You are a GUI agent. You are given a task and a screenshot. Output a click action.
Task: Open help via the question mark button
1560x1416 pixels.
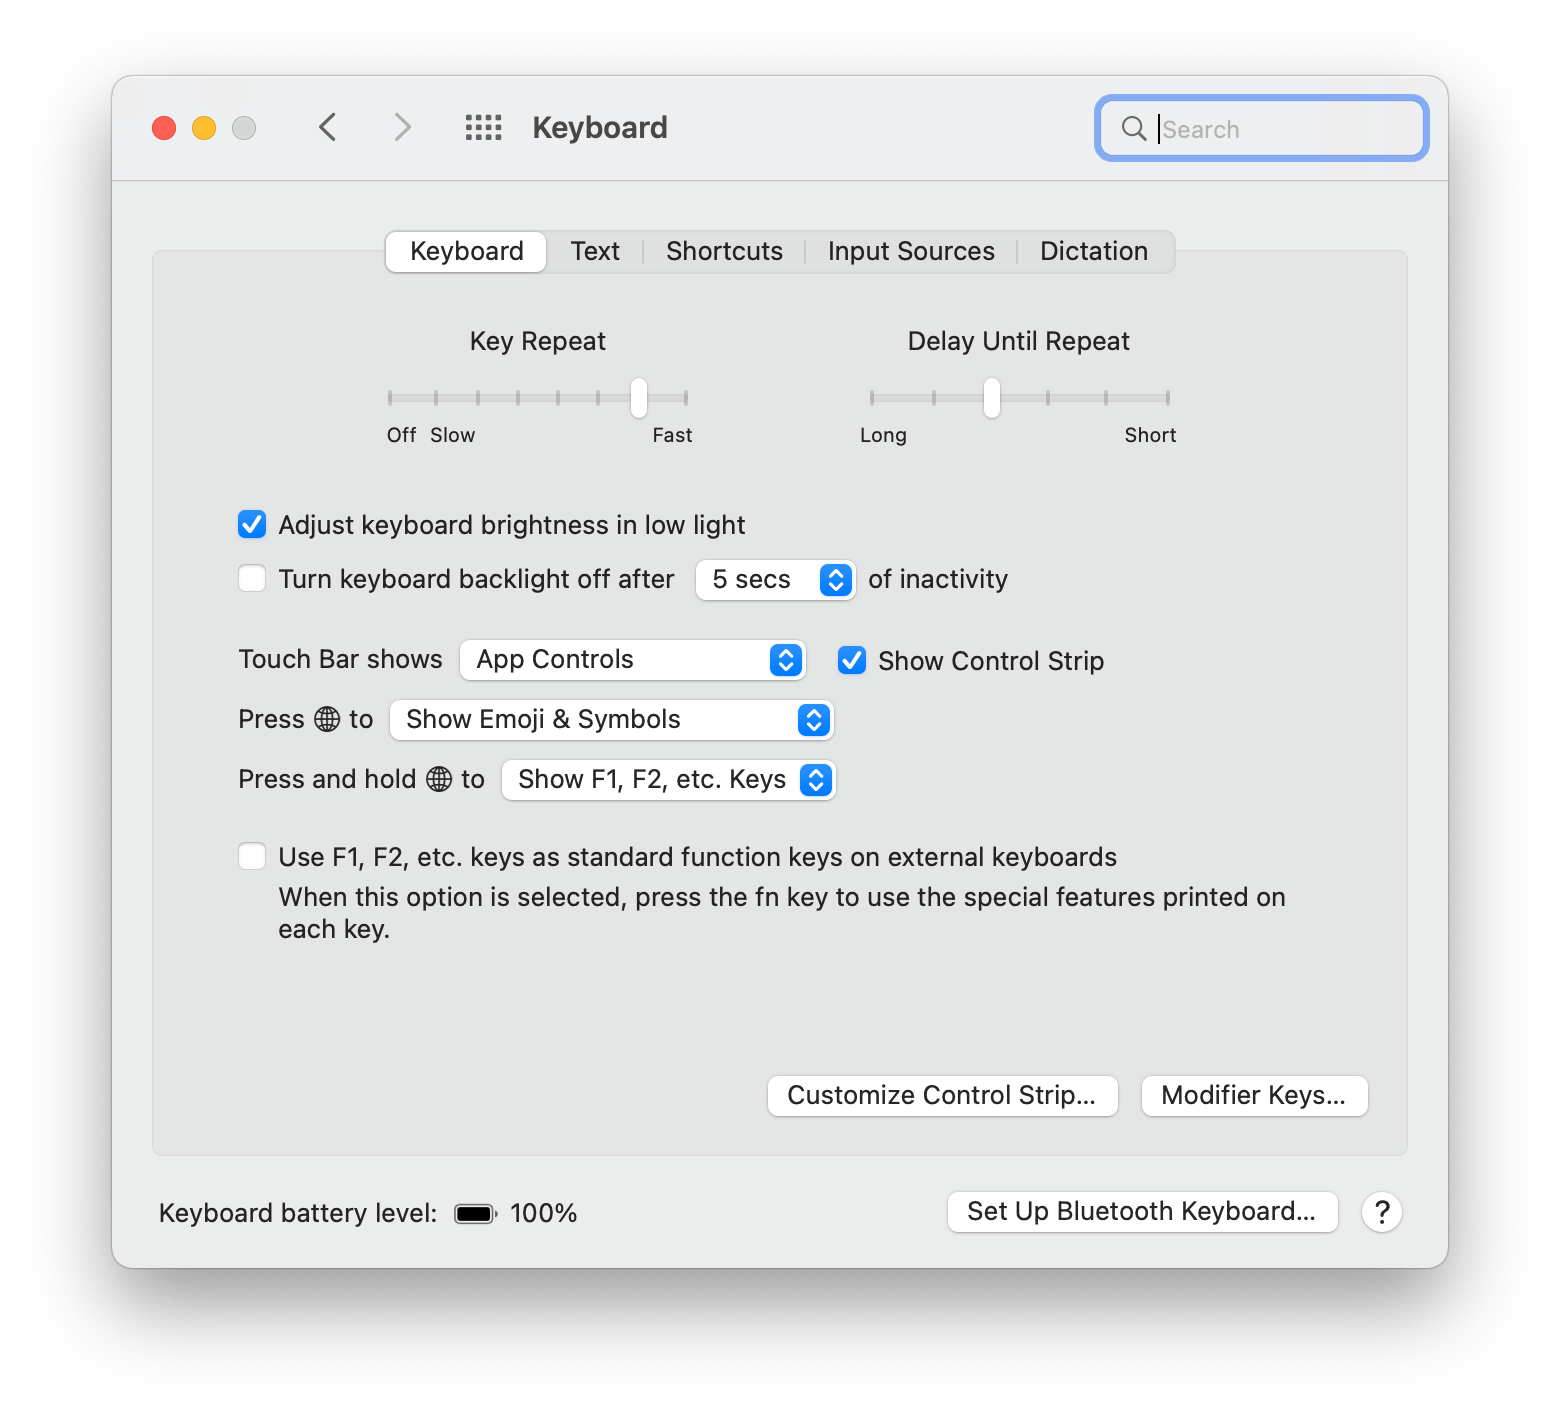click(x=1382, y=1212)
